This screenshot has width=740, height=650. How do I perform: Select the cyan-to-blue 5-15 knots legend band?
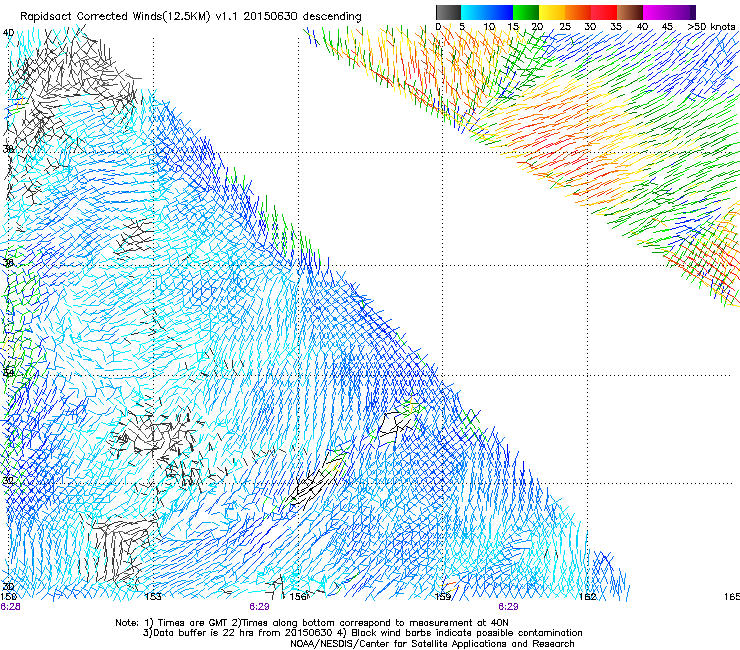487,12
